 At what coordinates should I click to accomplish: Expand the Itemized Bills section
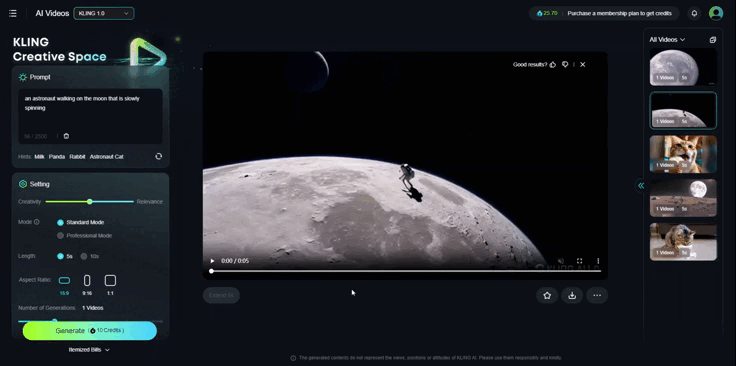click(x=89, y=350)
